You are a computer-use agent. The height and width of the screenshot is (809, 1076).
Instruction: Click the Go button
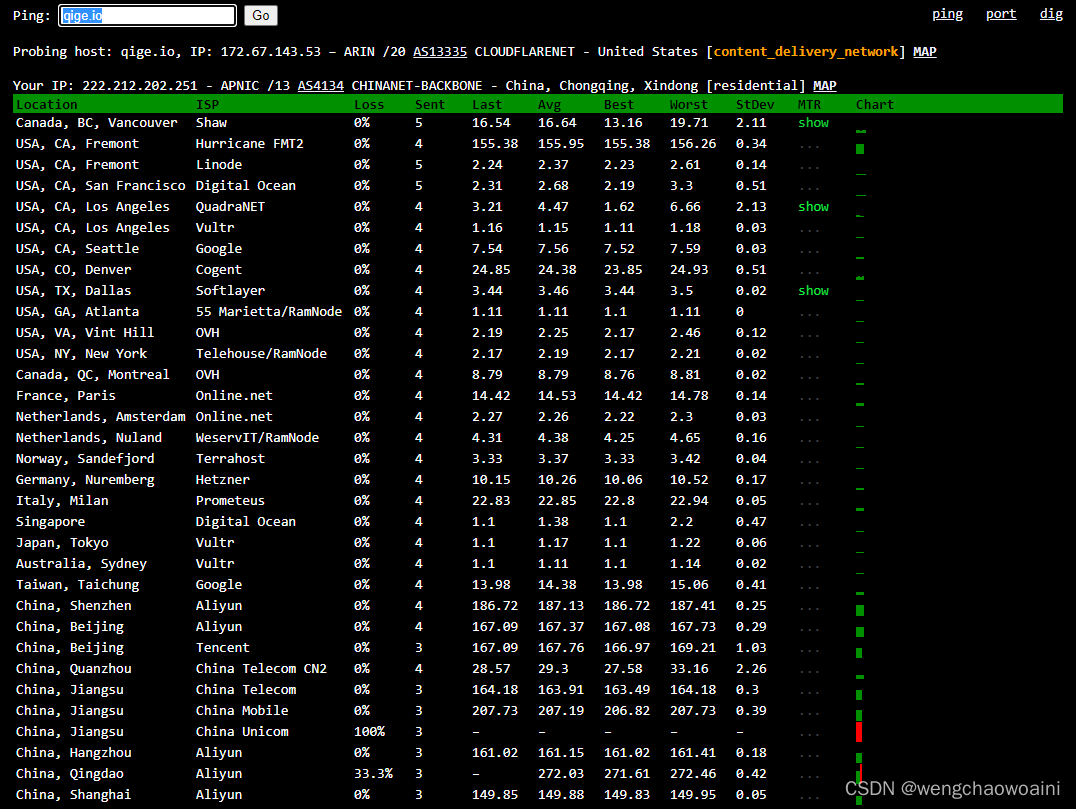261,16
